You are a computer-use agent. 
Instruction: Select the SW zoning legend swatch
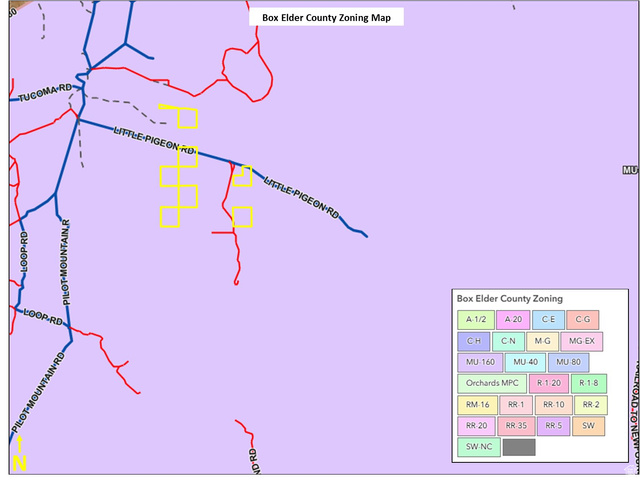coord(589,426)
